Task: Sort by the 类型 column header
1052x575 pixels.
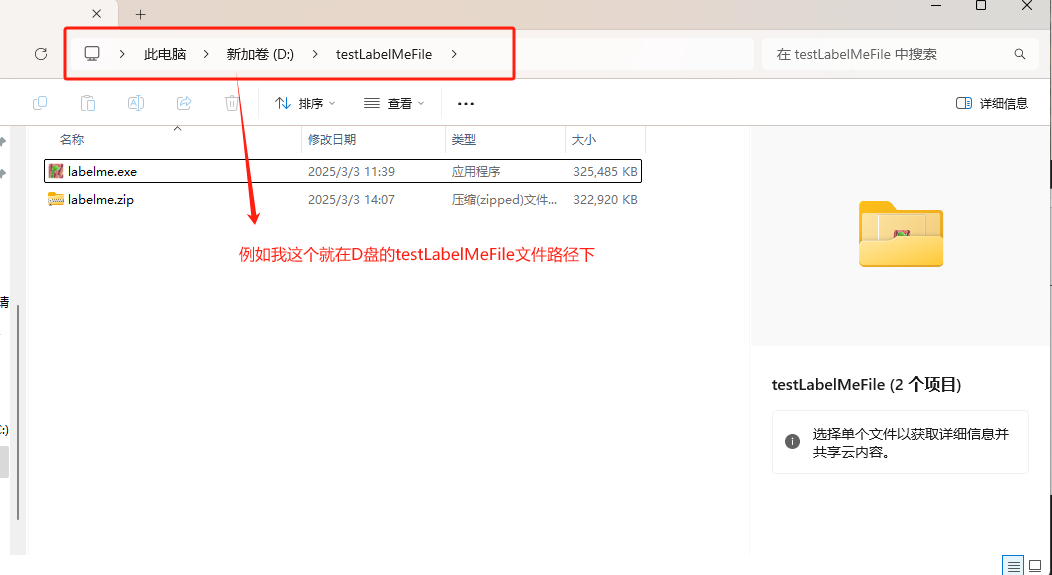Action: 464,140
